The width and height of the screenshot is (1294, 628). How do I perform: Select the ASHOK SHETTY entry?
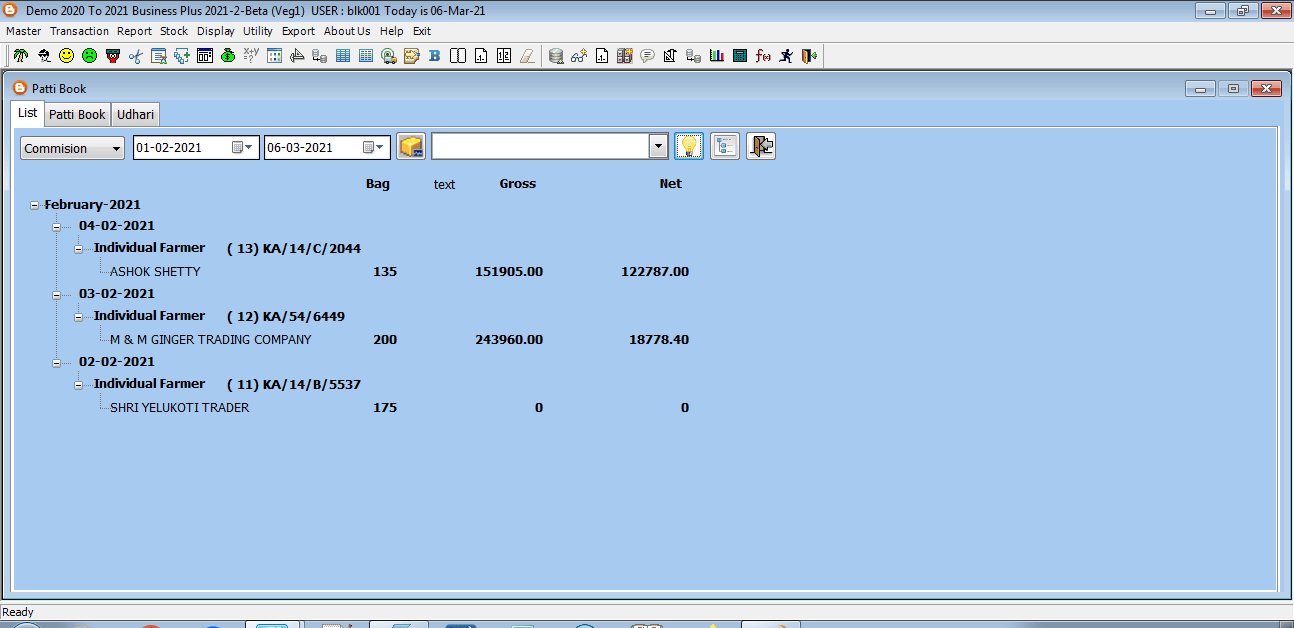(x=155, y=272)
